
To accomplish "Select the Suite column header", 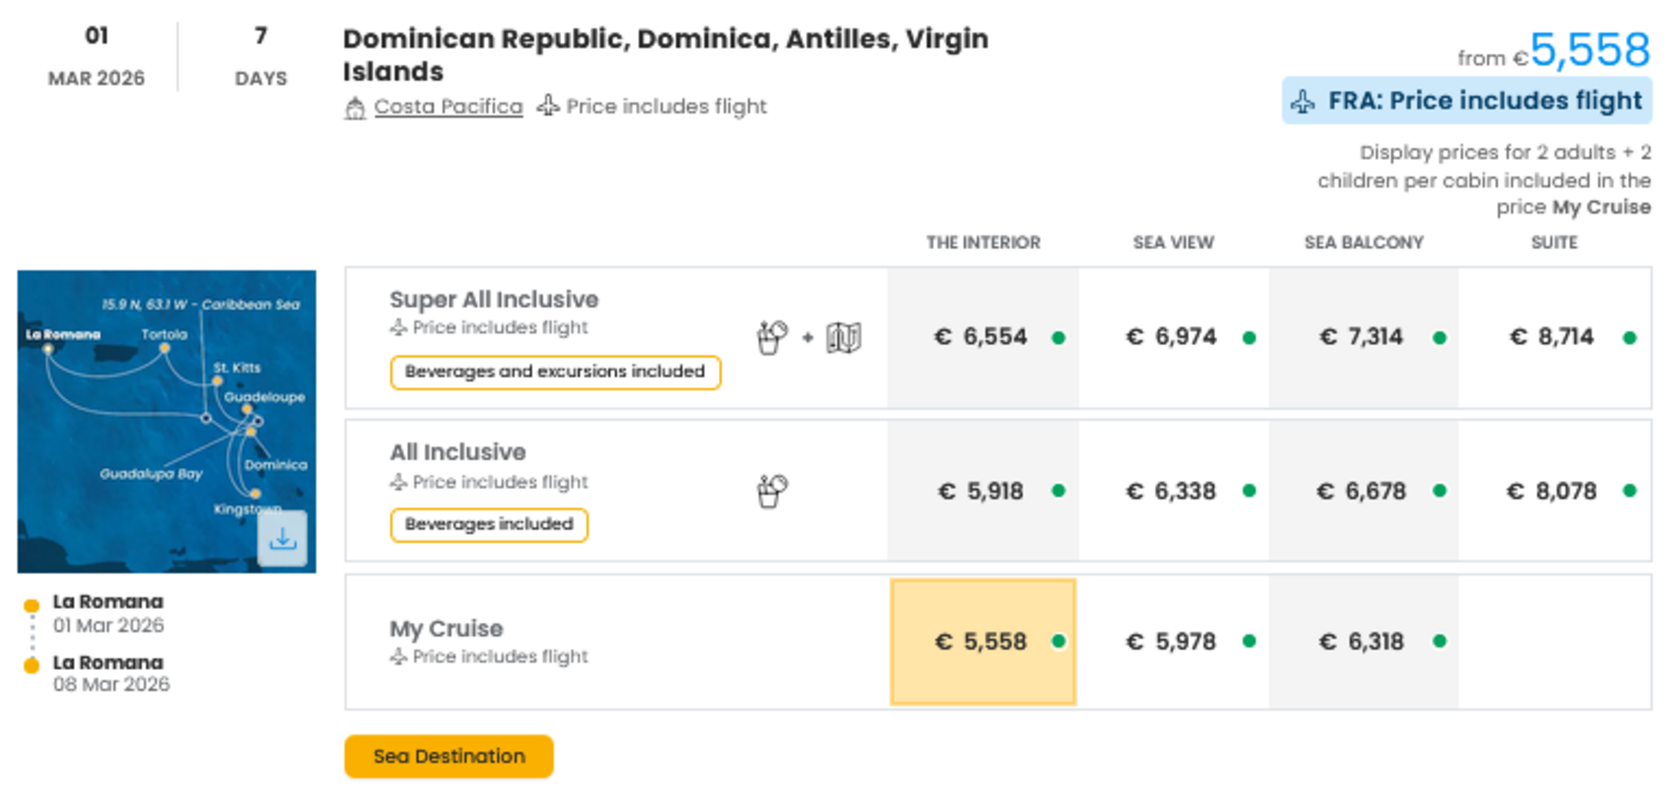I will [x=1553, y=243].
